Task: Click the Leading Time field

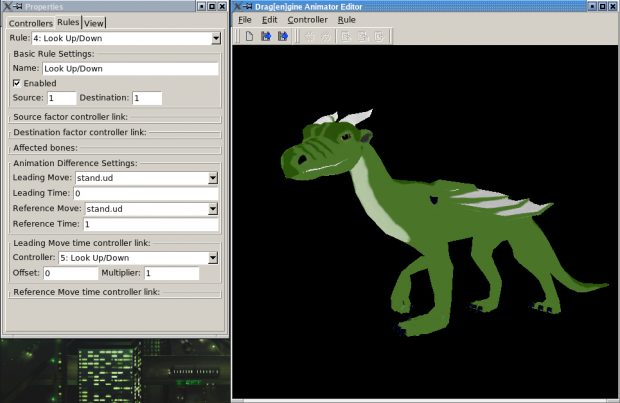Action: pos(146,193)
